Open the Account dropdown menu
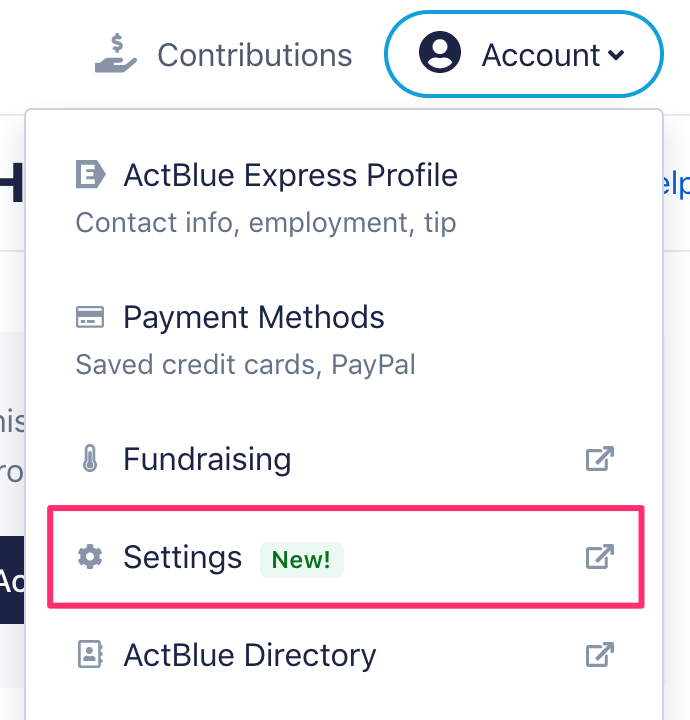 click(x=524, y=54)
